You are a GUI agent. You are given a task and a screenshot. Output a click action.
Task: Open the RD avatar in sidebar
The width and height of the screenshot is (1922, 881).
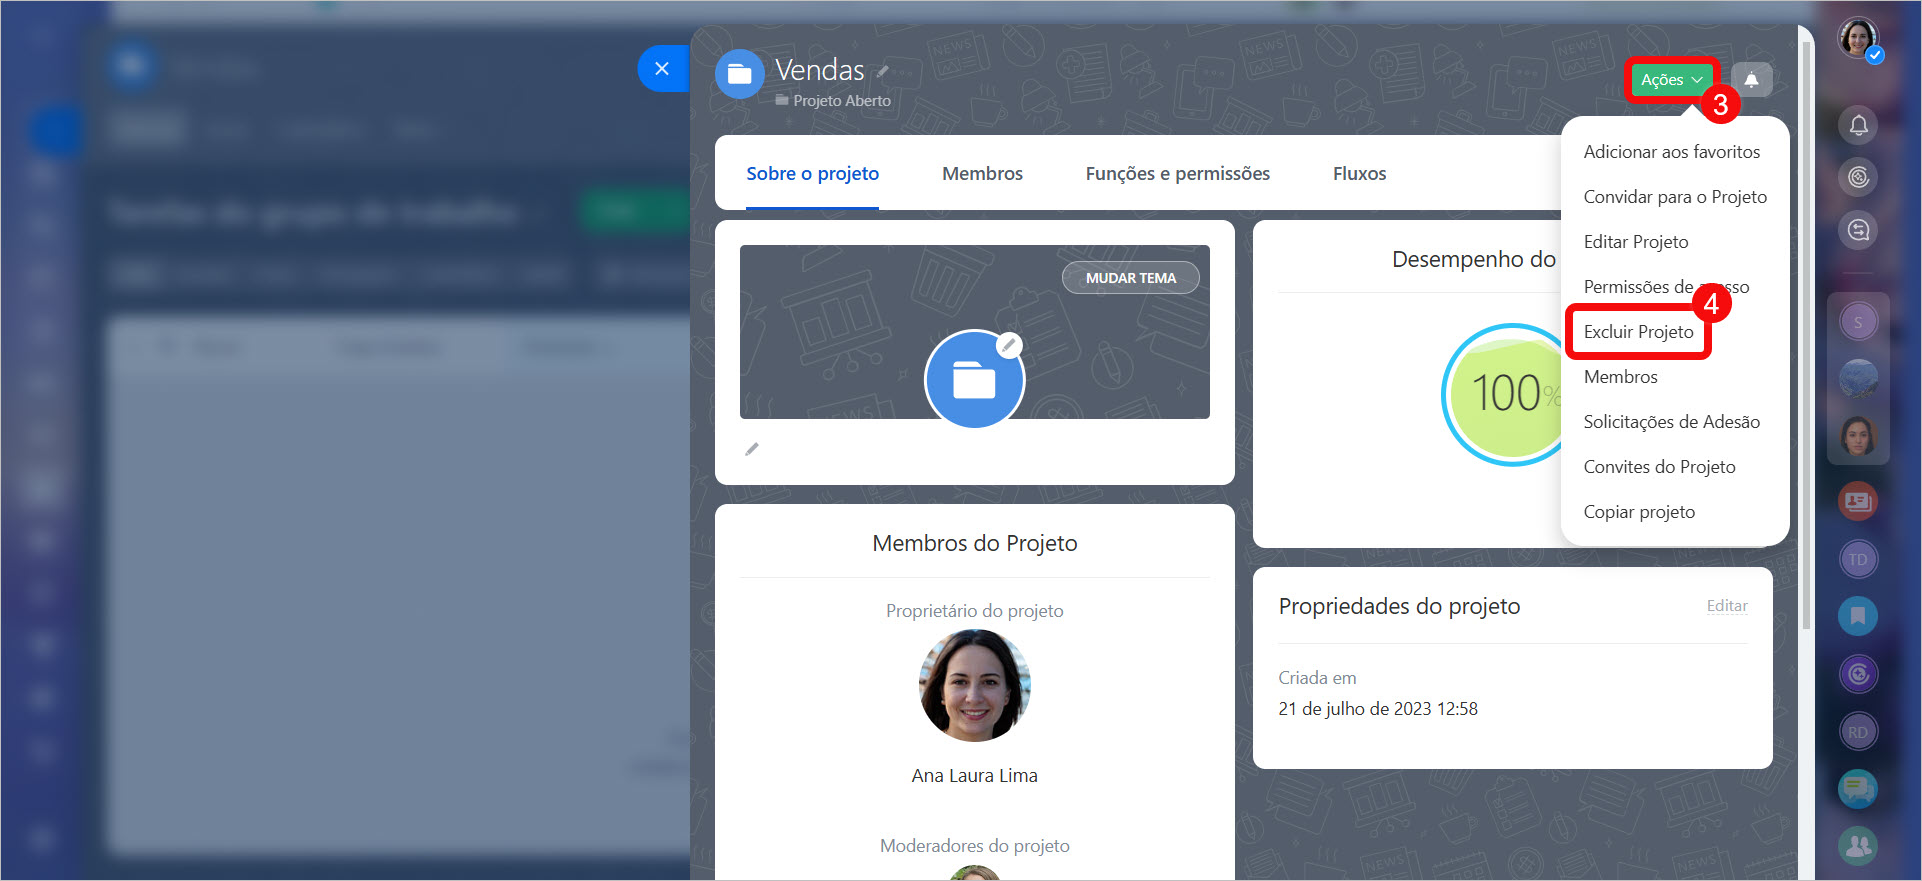click(1858, 732)
